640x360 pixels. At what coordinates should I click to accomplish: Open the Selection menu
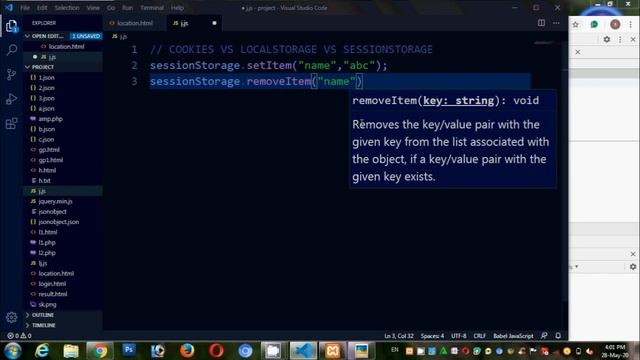[x=67, y=8]
